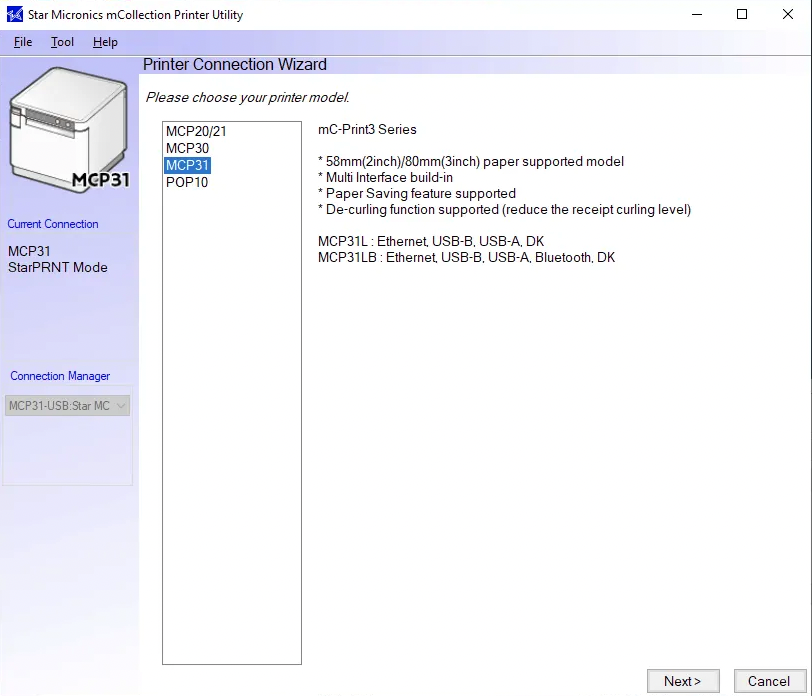812x696 pixels.
Task: Open the Tool menu
Action: [x=62, y=42]
